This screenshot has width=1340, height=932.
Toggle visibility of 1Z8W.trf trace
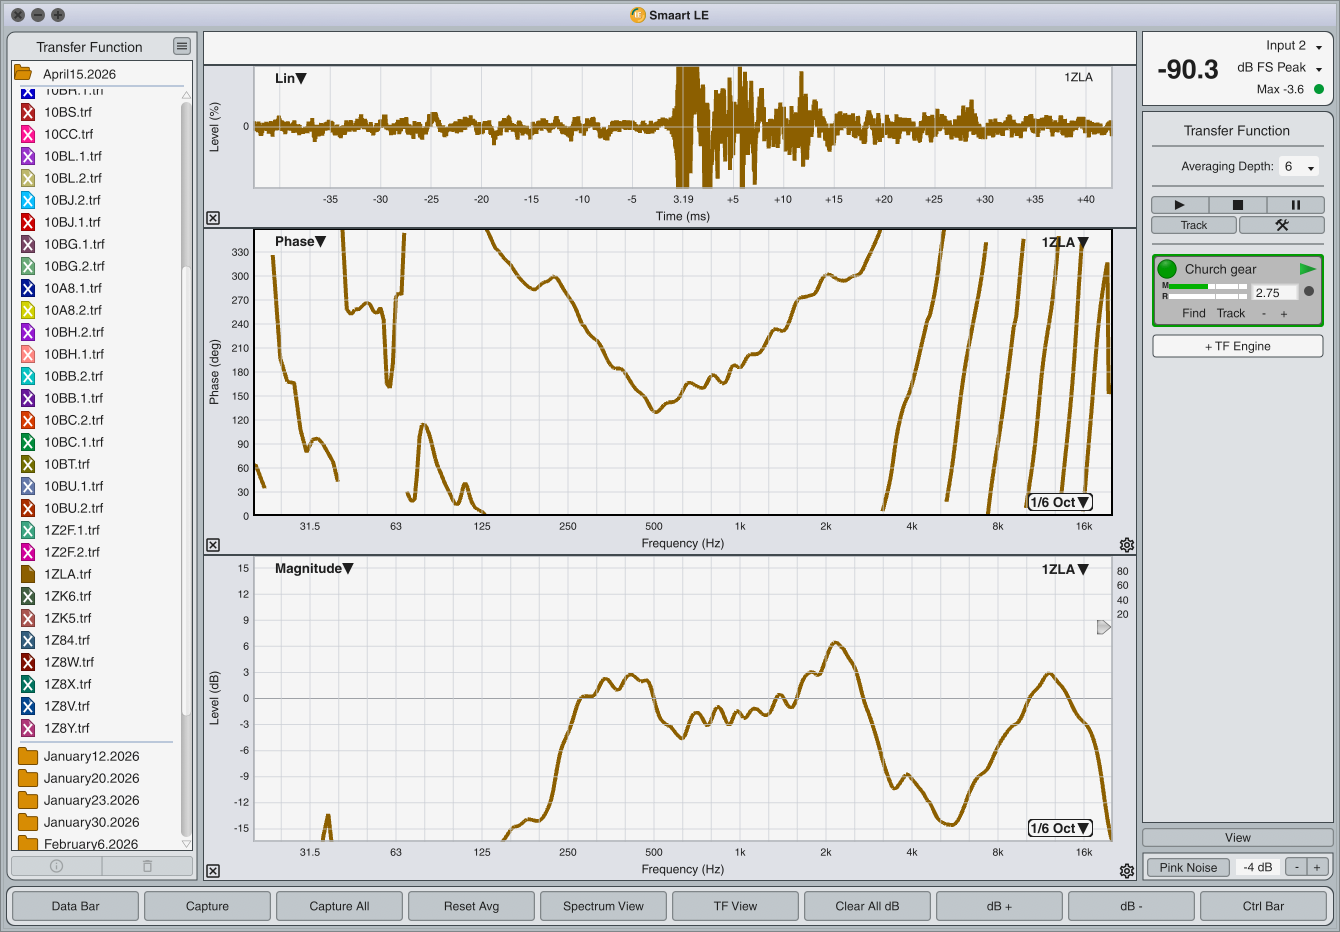(x=28, y=662)
